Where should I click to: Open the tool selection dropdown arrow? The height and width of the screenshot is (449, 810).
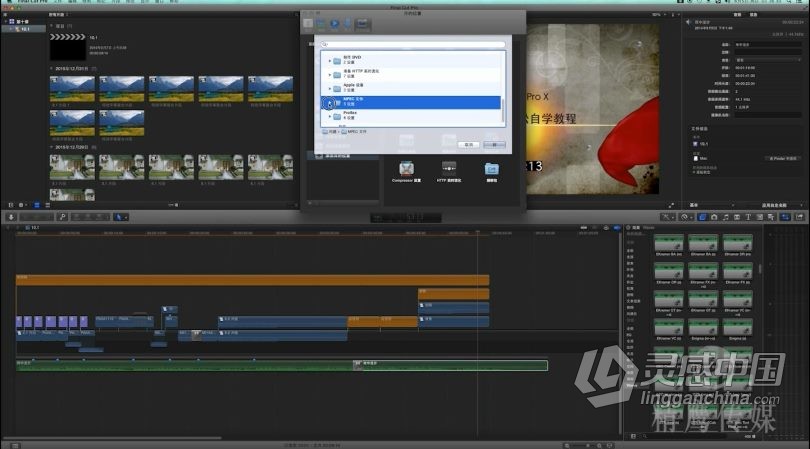[126, 217]
